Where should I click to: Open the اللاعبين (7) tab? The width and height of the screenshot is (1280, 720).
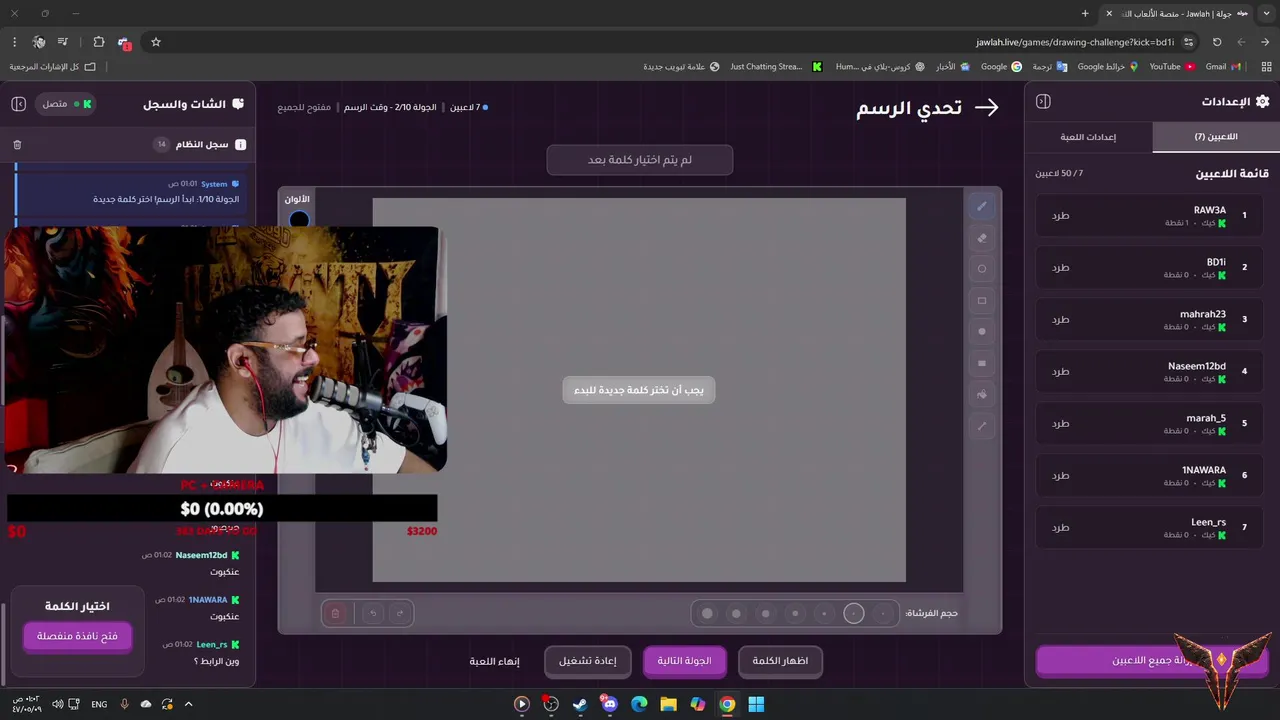coord(1216,137)
